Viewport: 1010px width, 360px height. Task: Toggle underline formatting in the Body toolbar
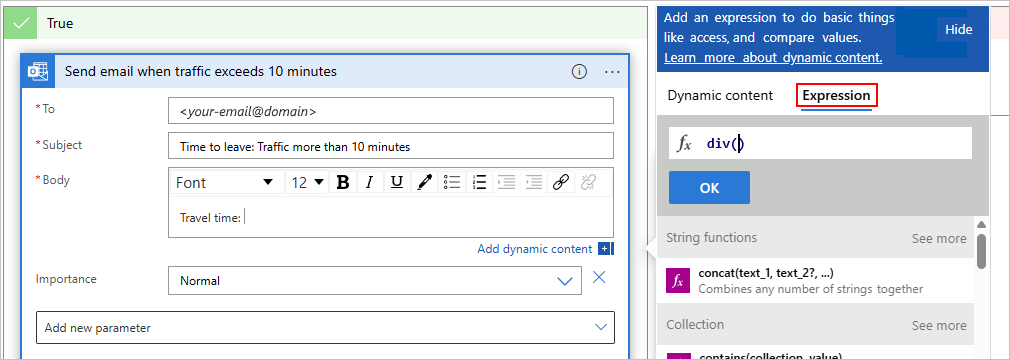pos(397,183)
